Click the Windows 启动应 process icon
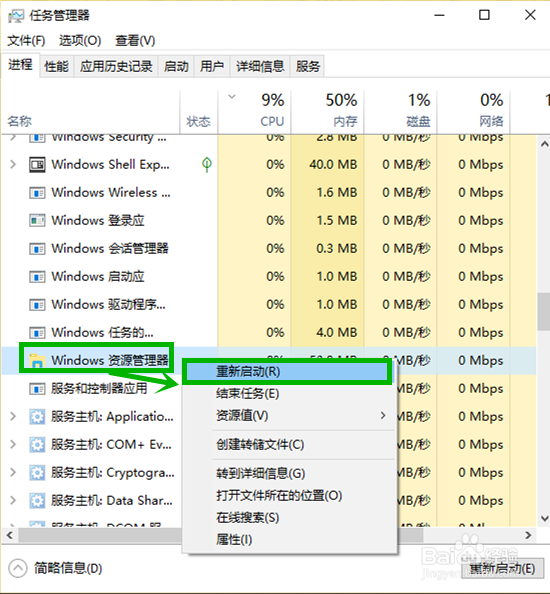Image resolution: width=550 pixels, height=594 pixels. [x=37, y=277]
